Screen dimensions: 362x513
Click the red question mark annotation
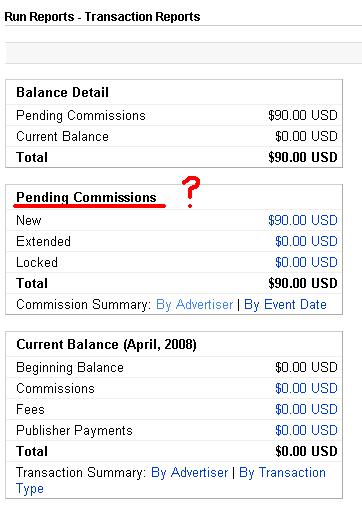pyautogui.click(x=191, y=192)
